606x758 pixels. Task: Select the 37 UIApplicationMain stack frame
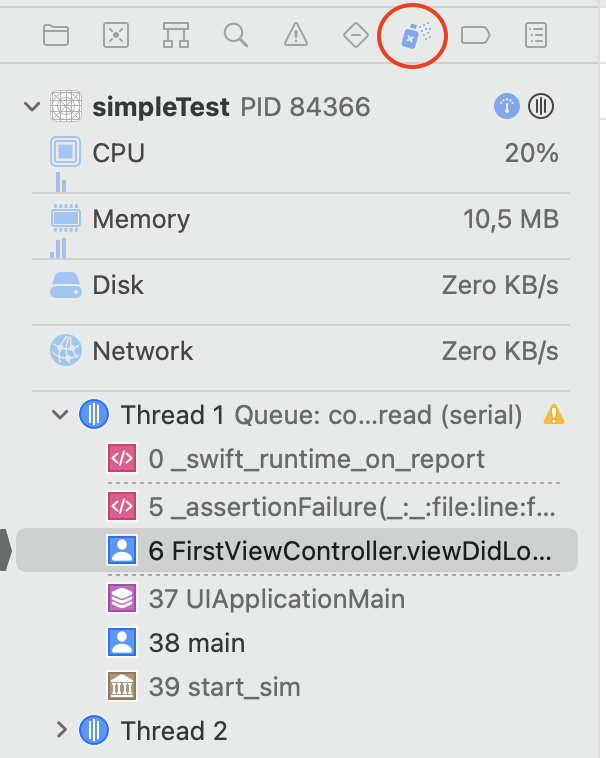point(276,599)
